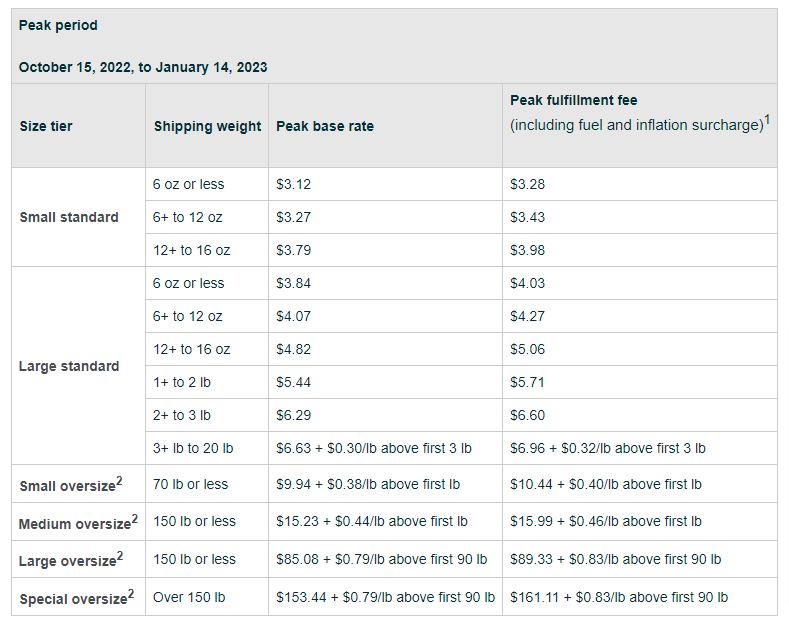
Task: Click the Peak fulfillment fee header text
Action: 573,101
